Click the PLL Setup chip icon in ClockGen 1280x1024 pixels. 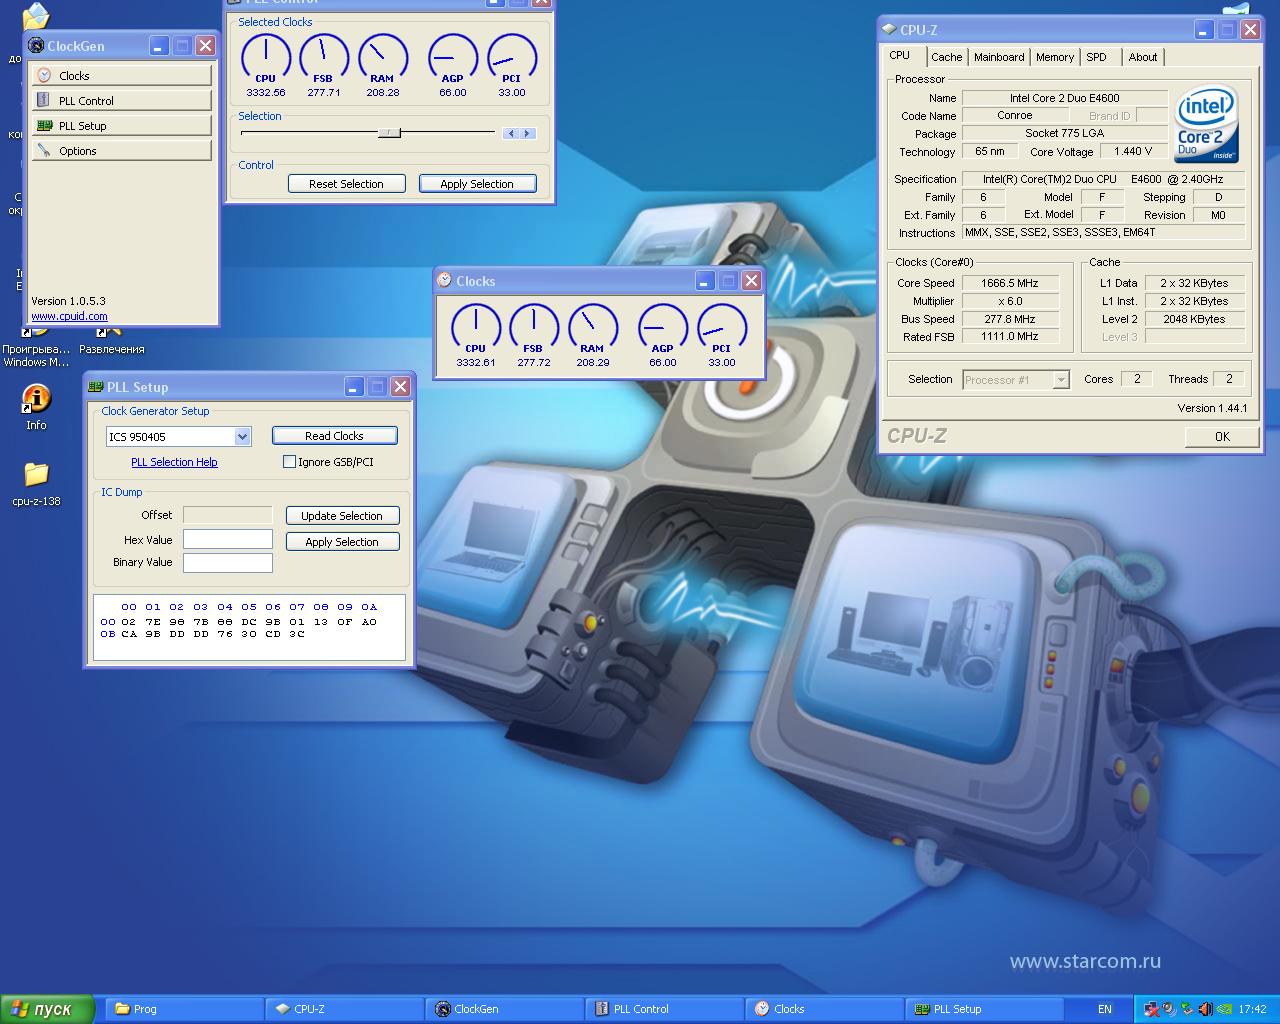click(44, 126)
